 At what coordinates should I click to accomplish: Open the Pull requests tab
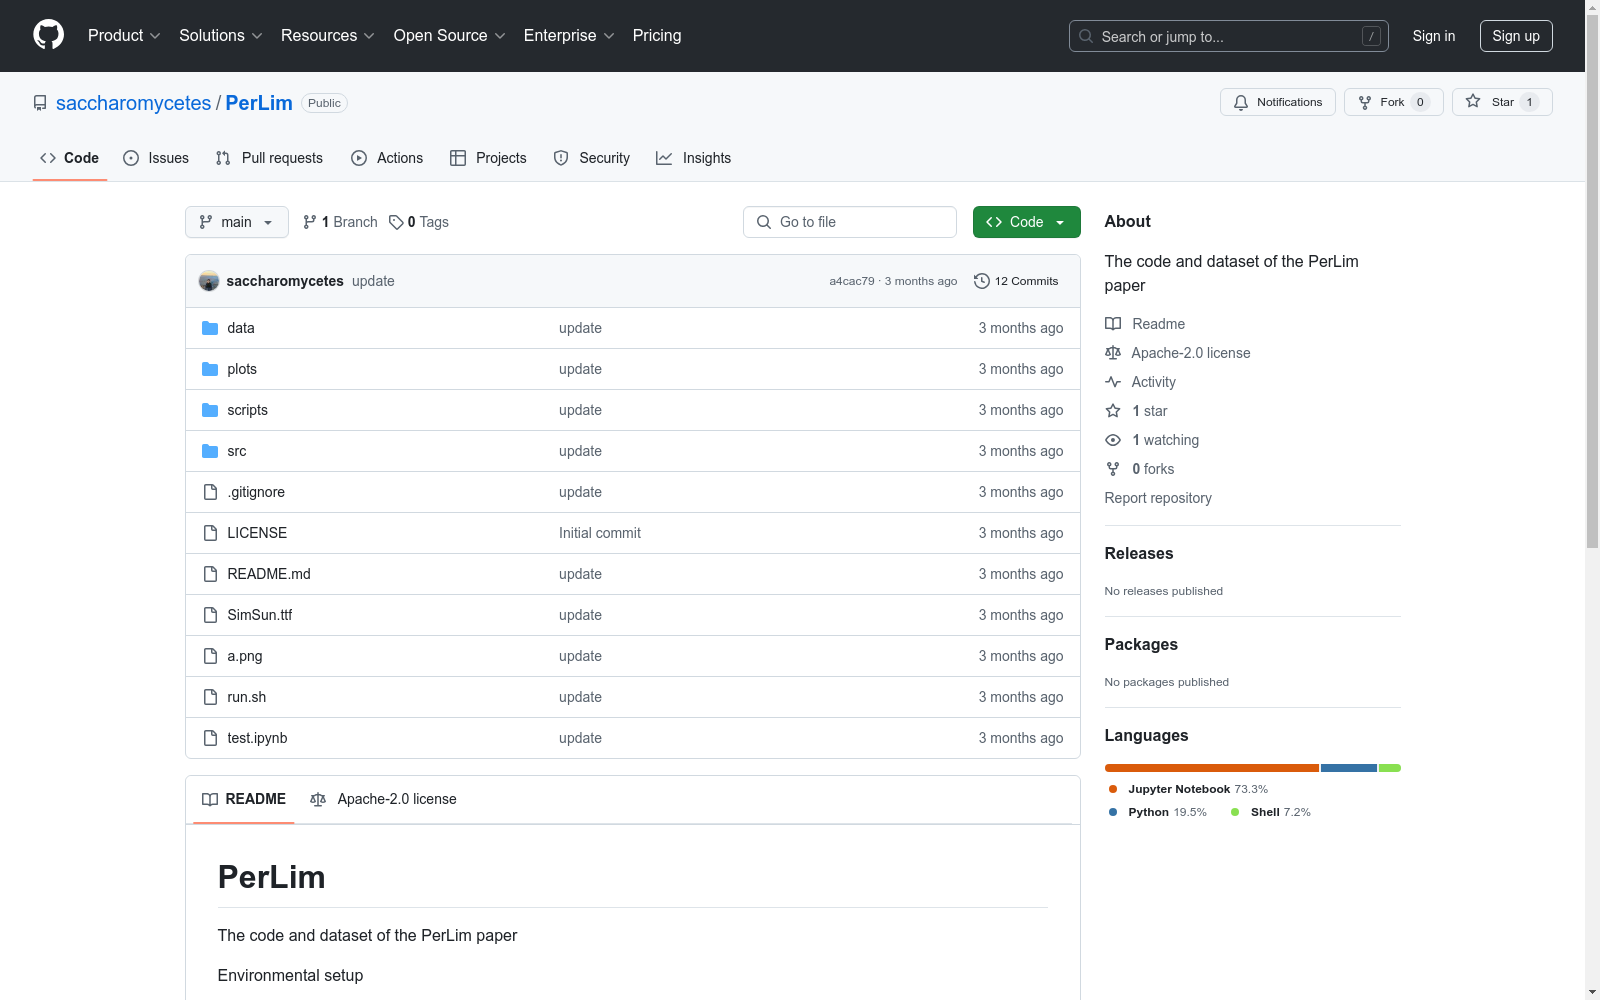pyautogui.click(x=269, y=158)
